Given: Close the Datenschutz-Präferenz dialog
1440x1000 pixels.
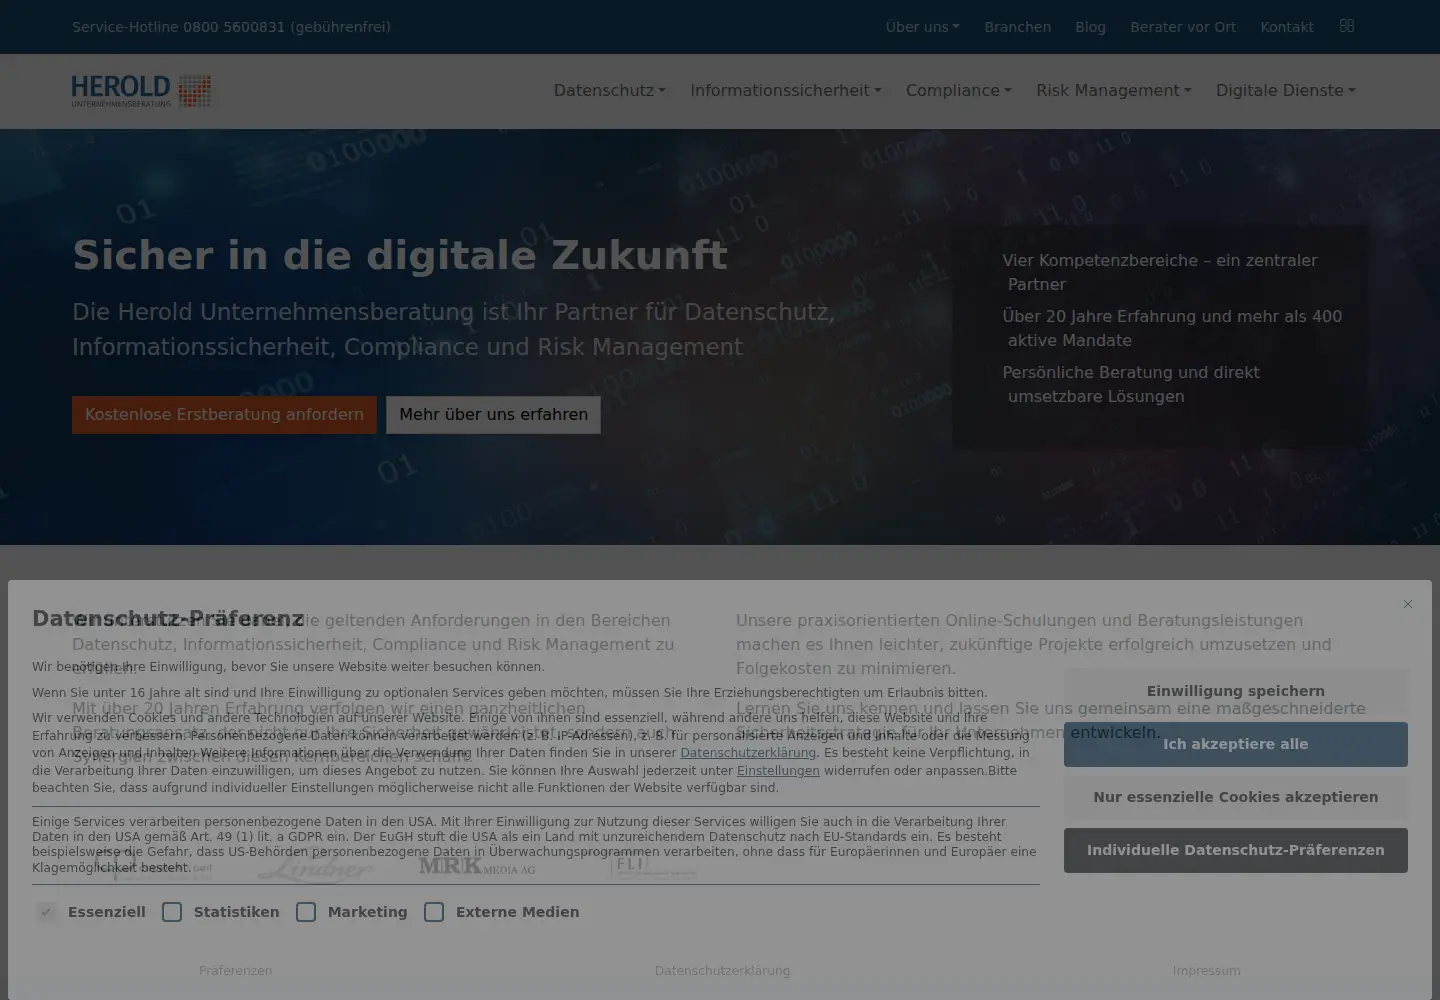Looking at the screenshot, I should coord(1407,604).
